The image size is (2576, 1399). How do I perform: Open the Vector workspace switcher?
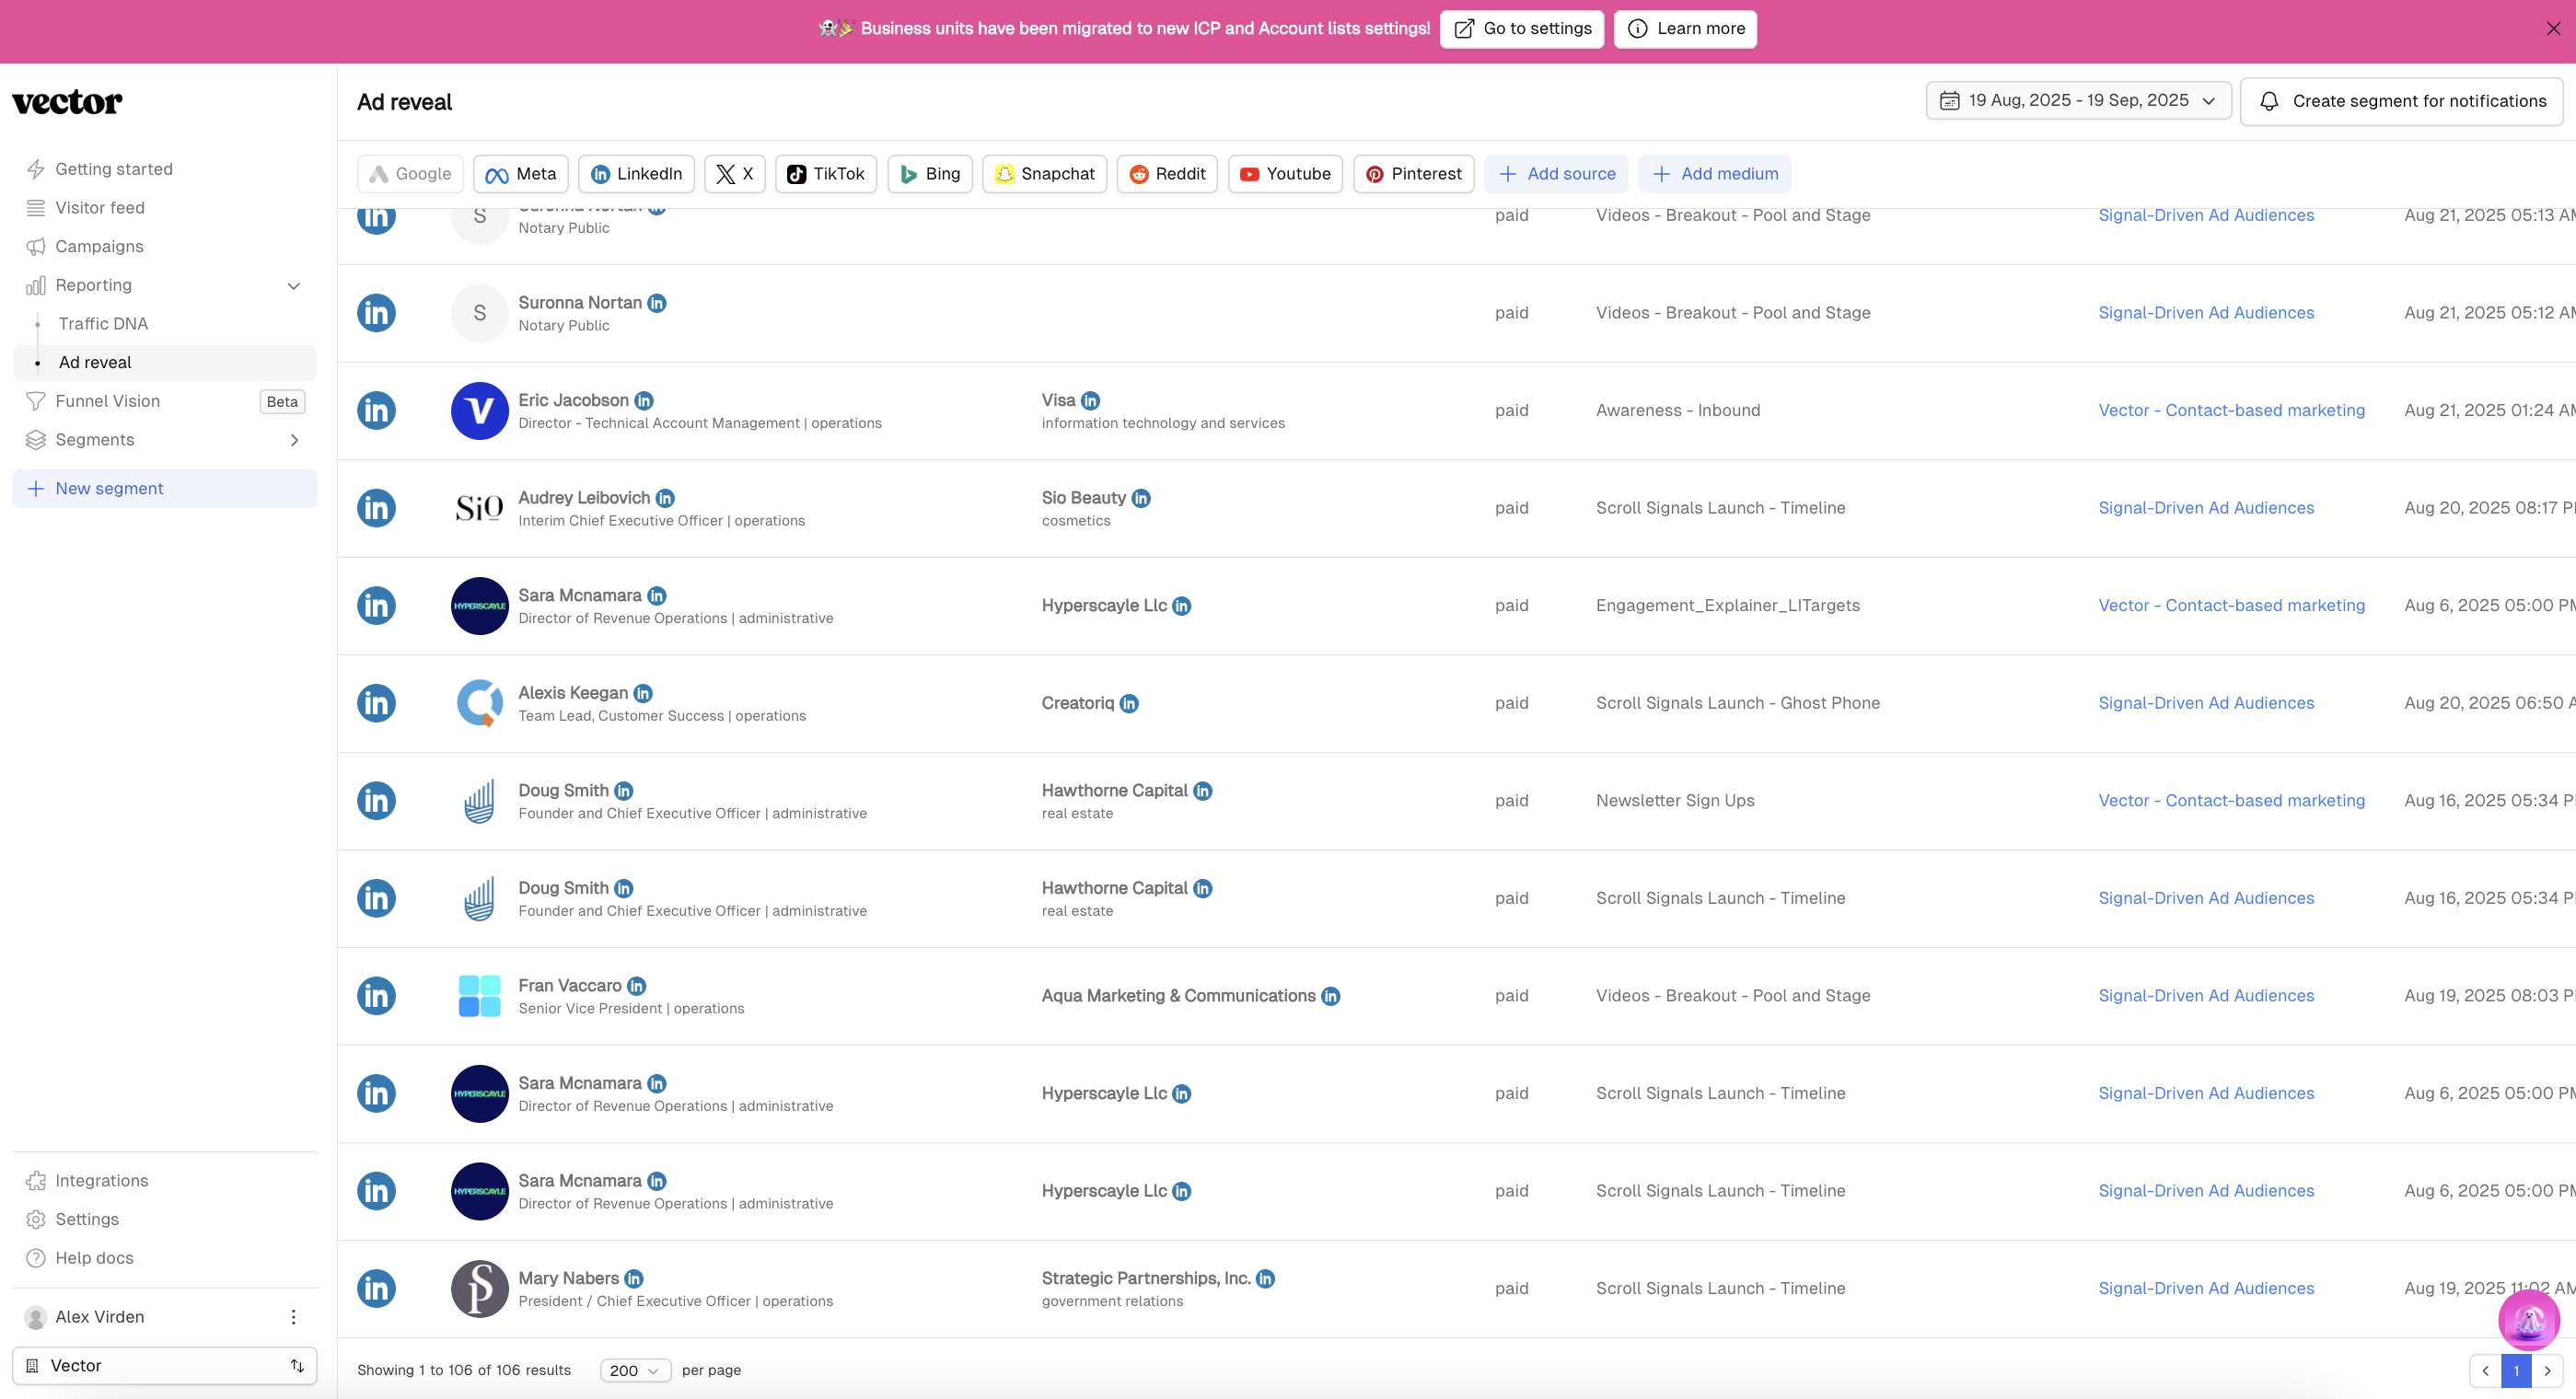[x=165, y=1366]
